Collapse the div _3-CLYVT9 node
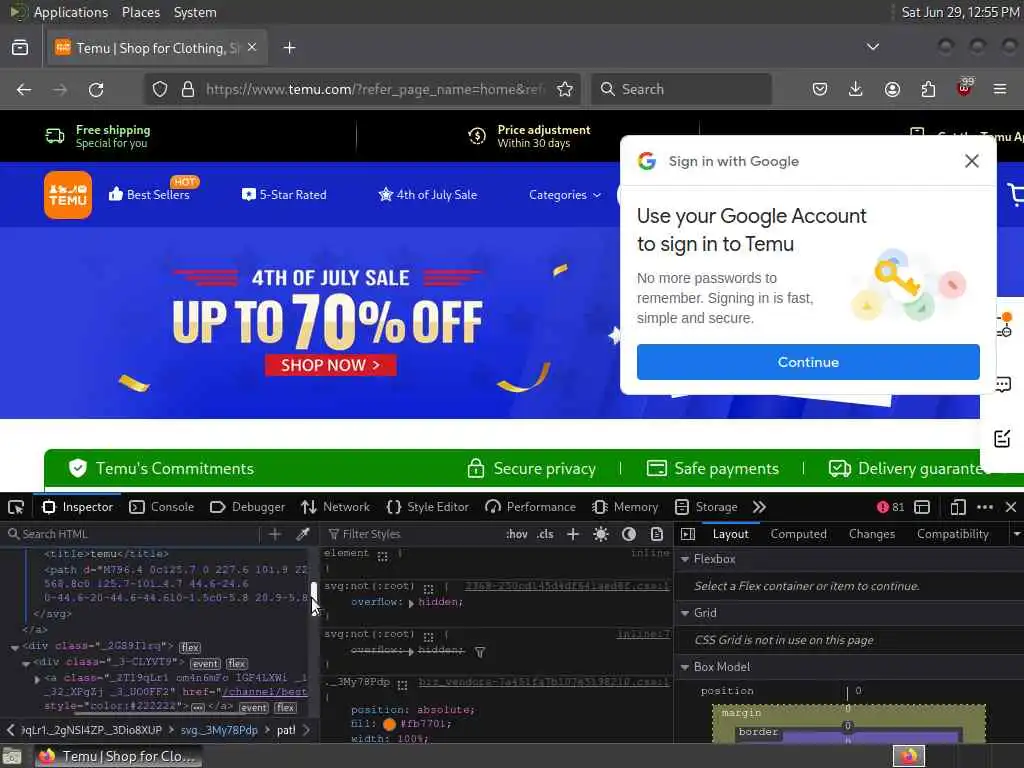This screenshot has height=768, width=1024. click(26, 664)
